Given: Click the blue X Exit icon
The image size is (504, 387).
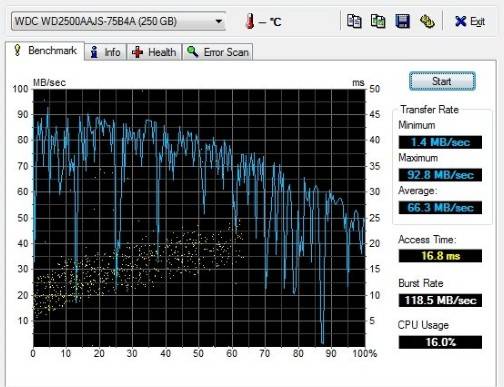Looking at the screenshot, I should (460, 21).
